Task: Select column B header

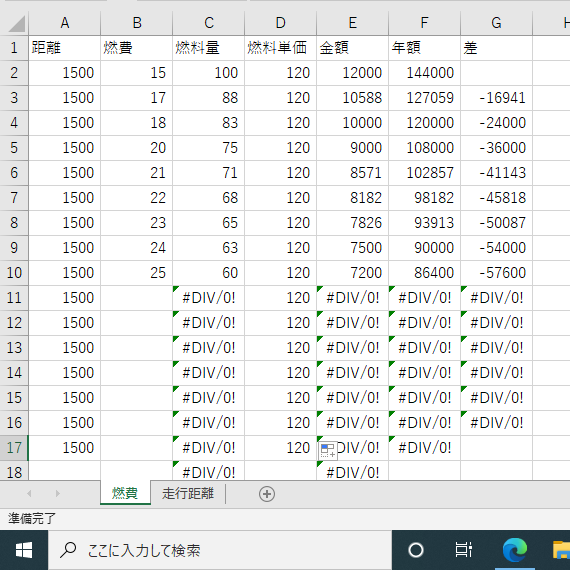Action: pos(136,23)
